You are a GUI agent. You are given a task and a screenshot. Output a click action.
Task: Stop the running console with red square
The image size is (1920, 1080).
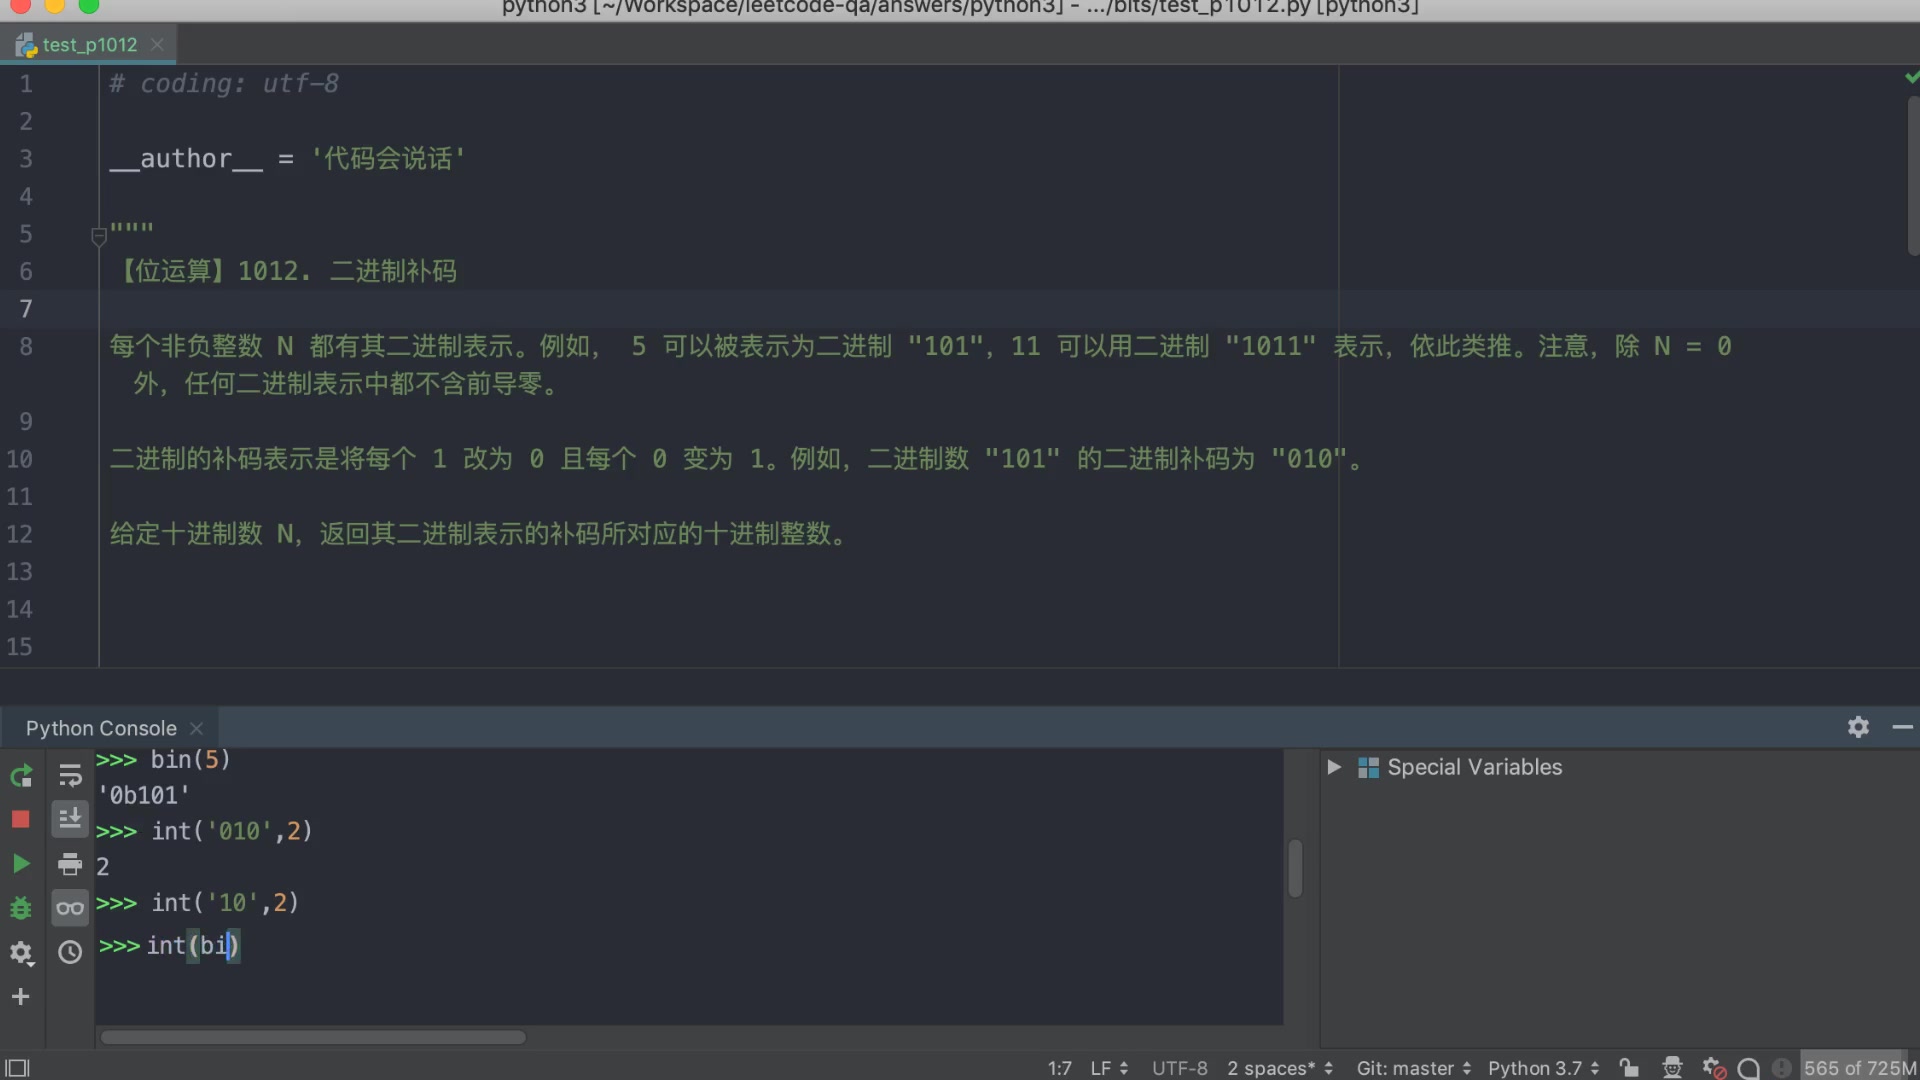click(x=21, y=820)
